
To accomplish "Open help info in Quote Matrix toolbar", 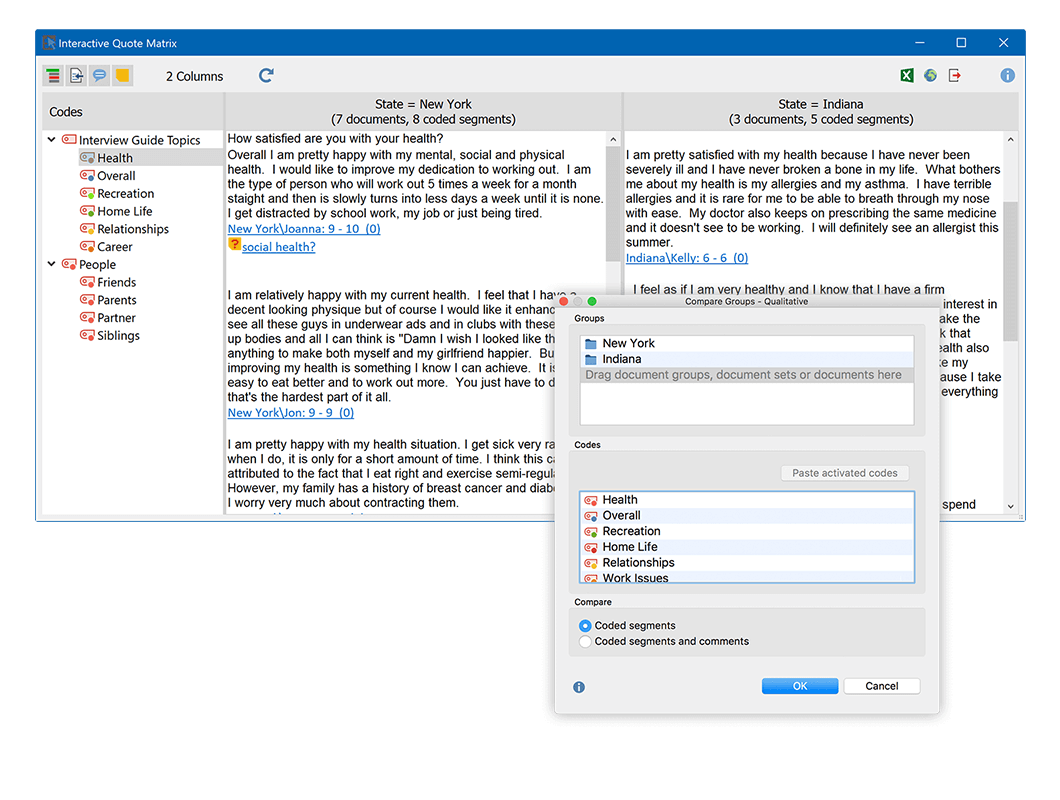I will pyautogui.click(x=1007, y=76).
